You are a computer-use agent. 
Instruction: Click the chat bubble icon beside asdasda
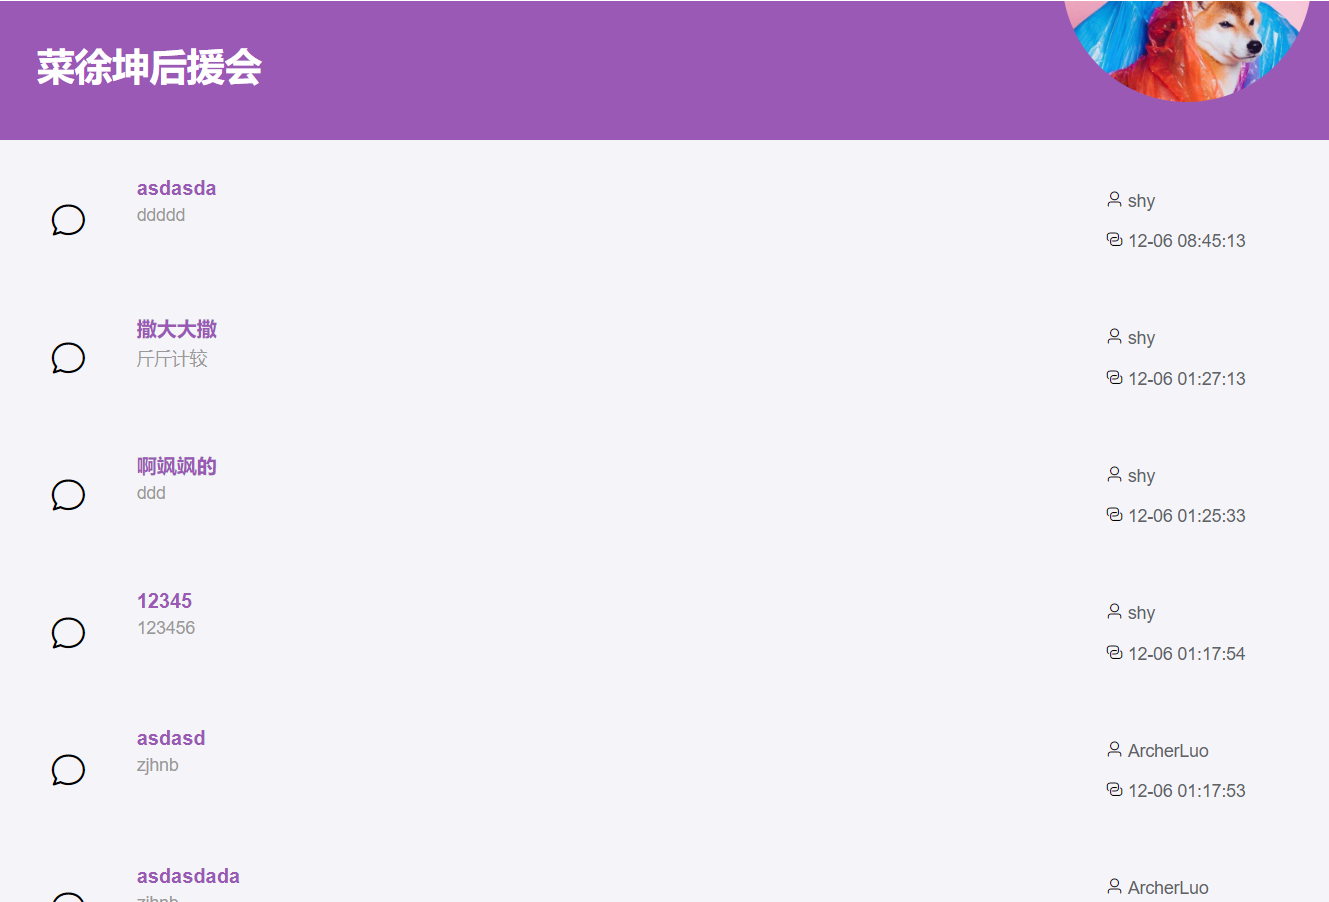coord(68,220)
